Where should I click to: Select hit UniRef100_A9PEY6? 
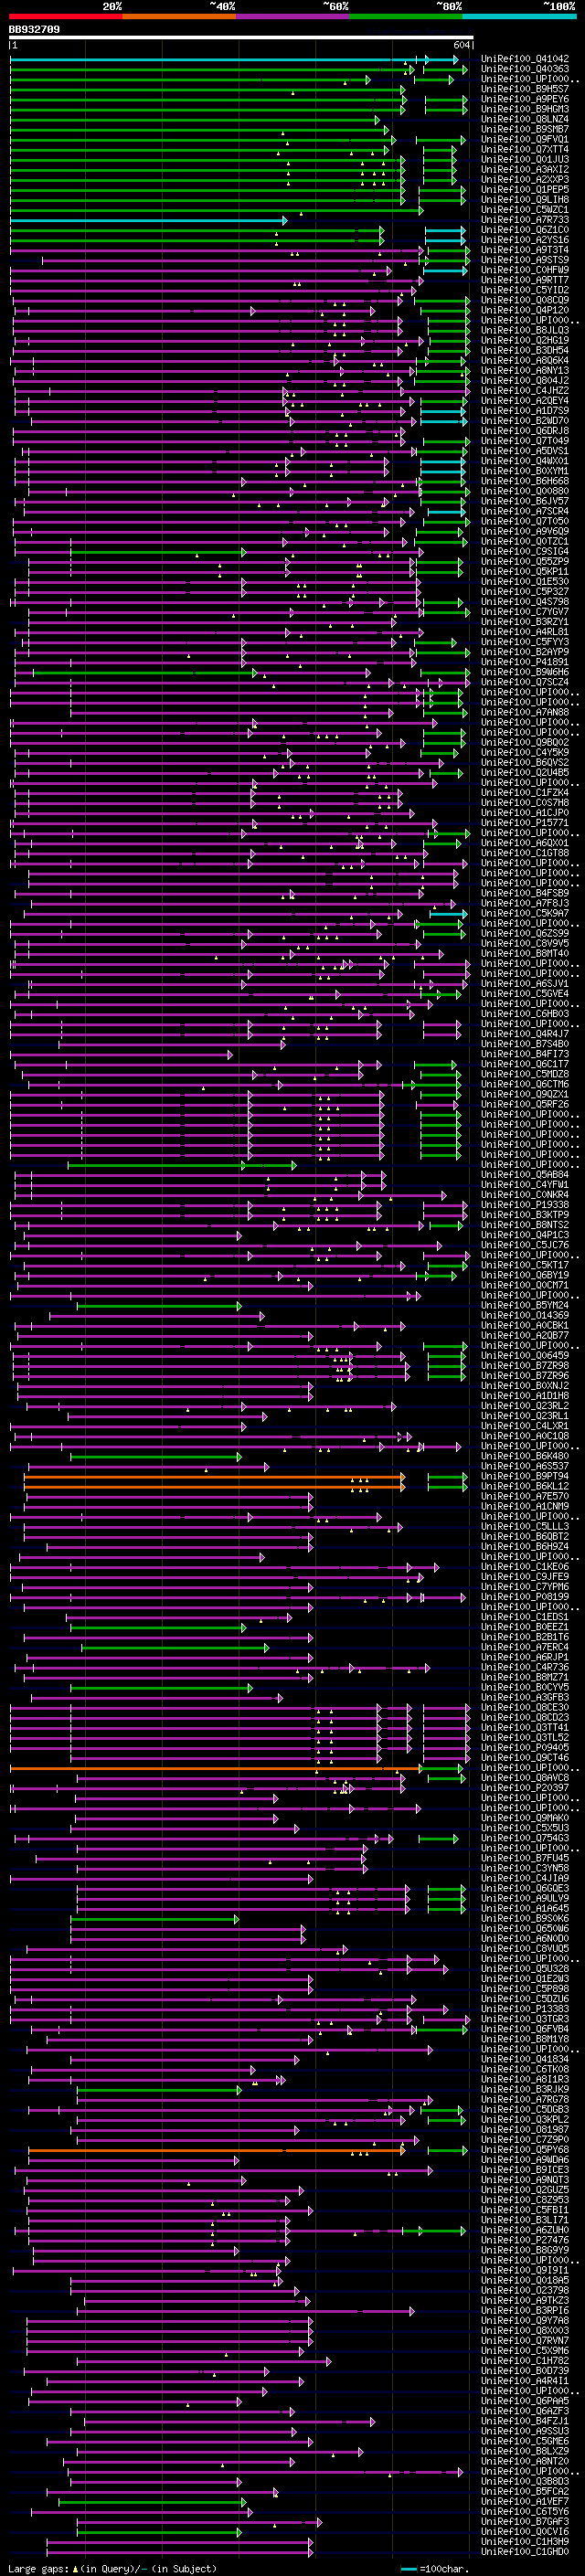point(525,99)
